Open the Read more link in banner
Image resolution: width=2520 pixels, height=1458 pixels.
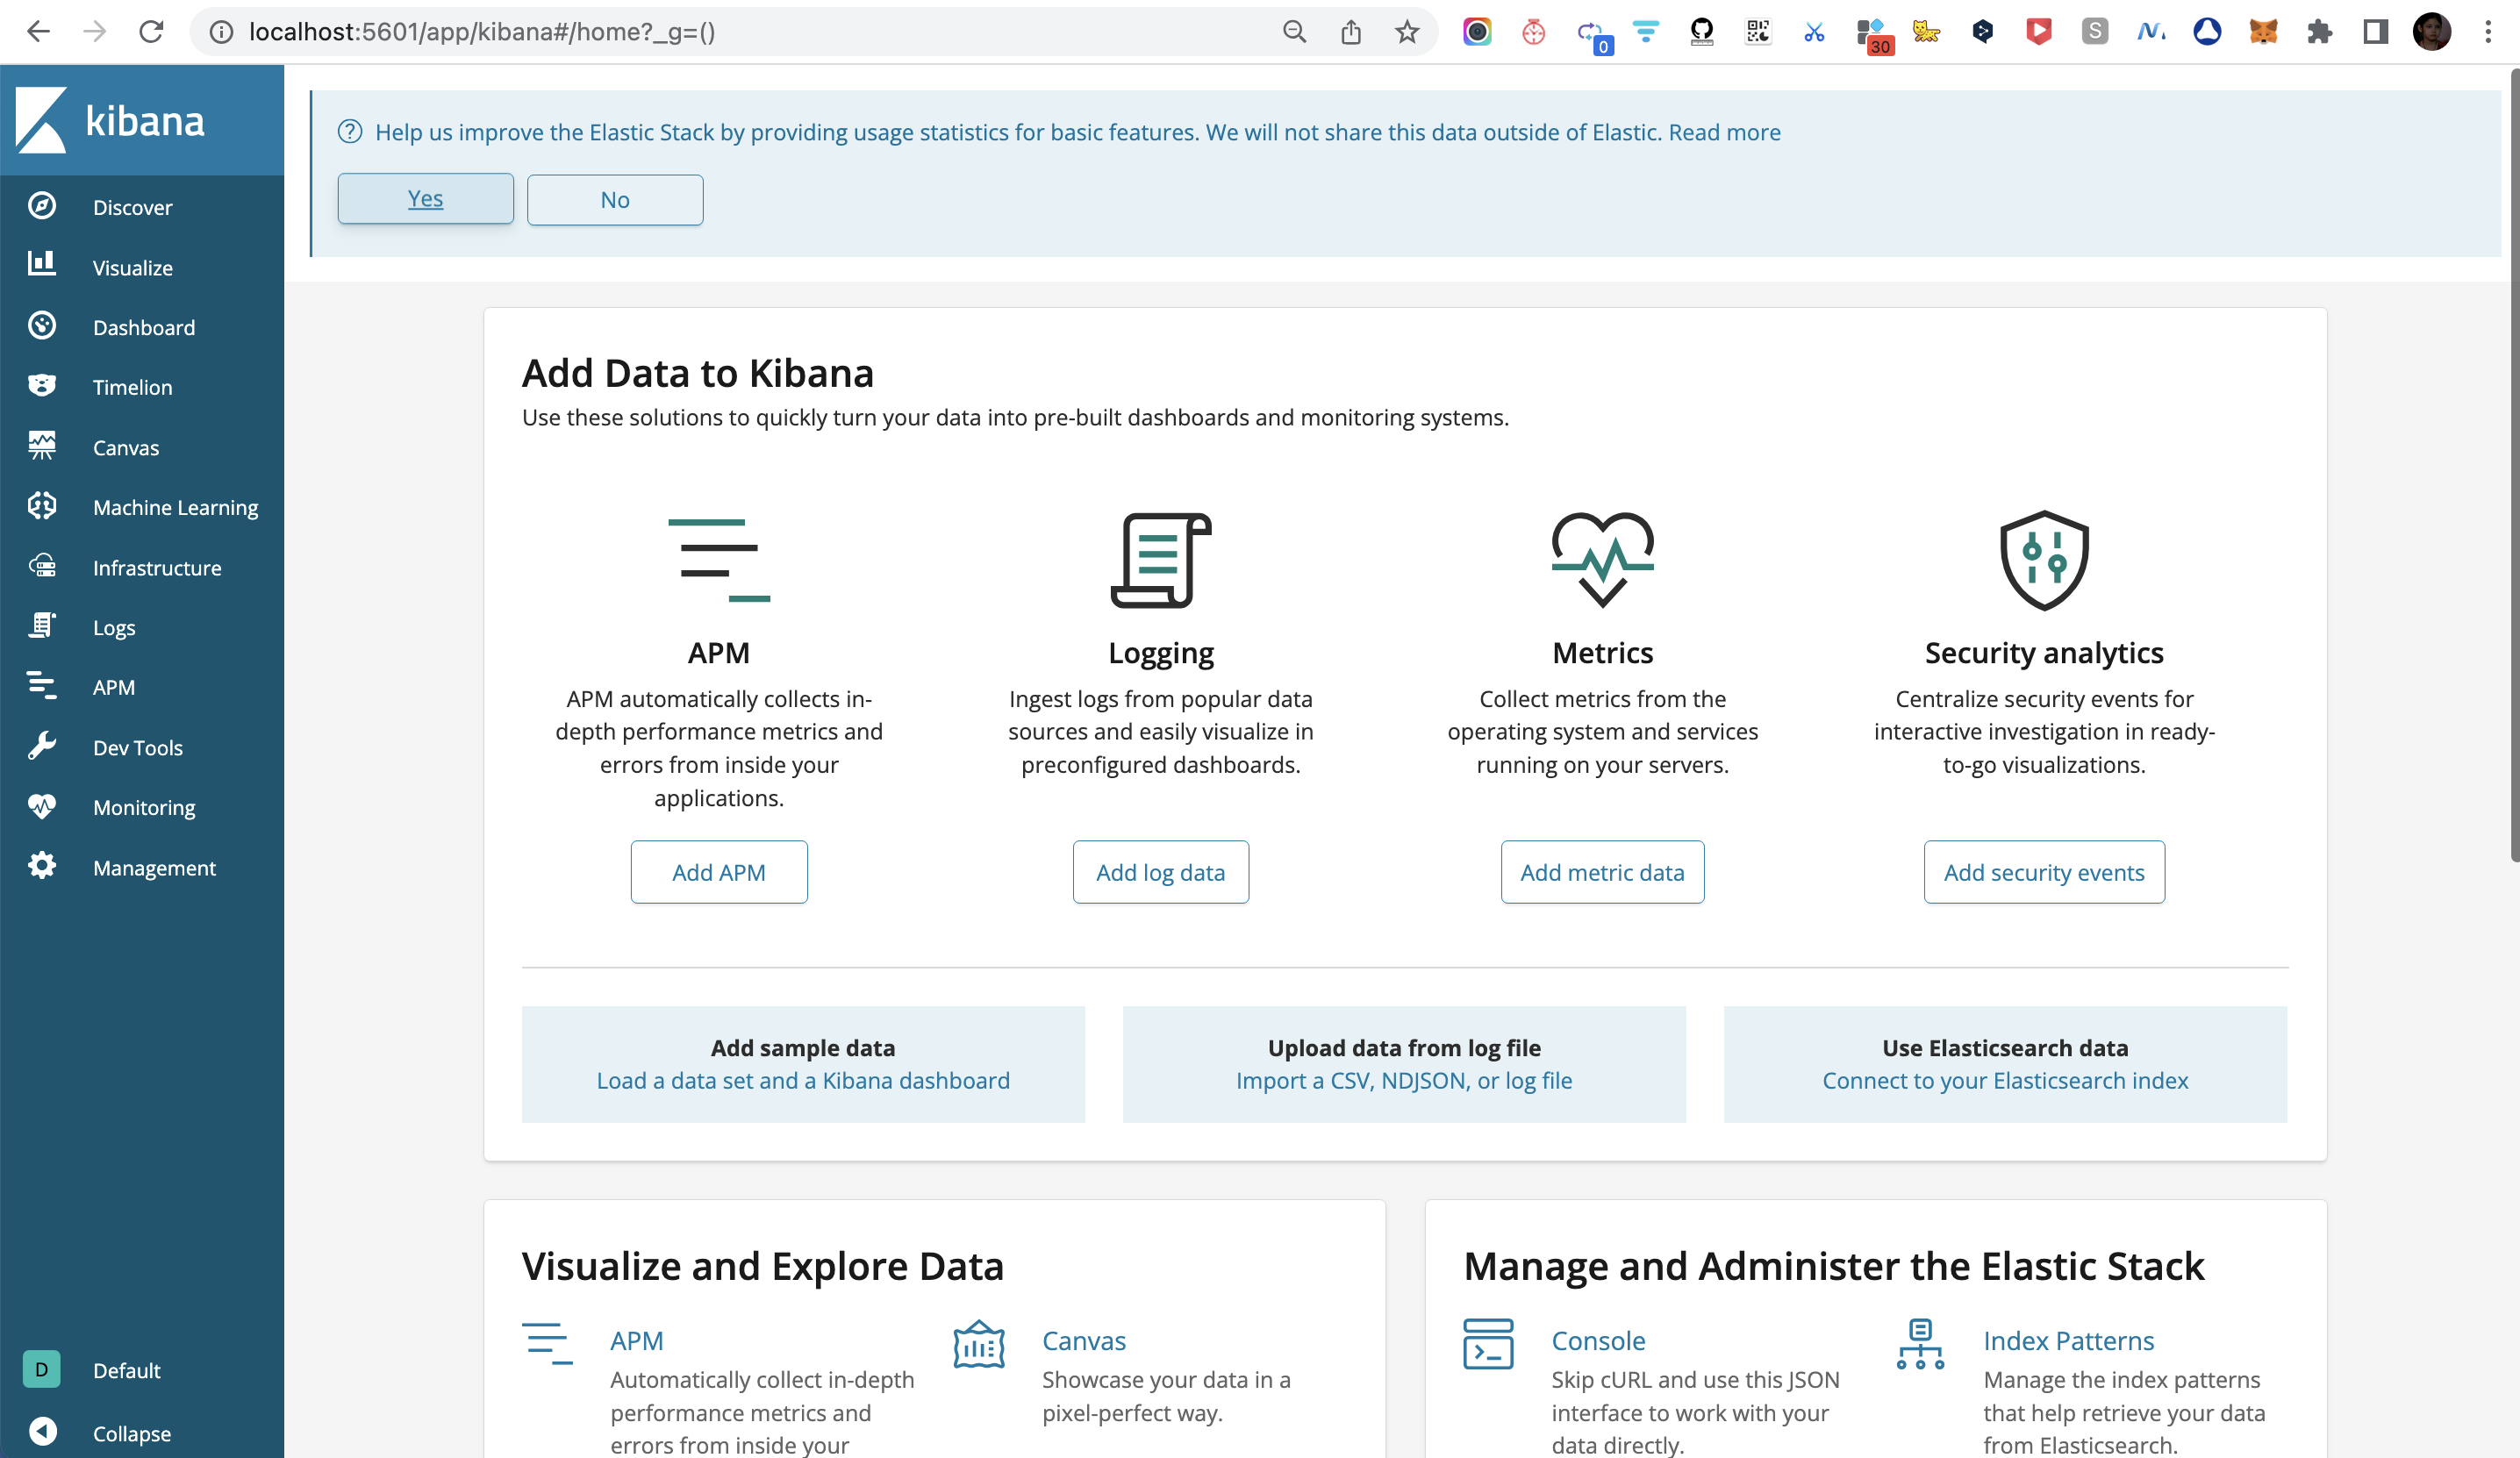1724,132
